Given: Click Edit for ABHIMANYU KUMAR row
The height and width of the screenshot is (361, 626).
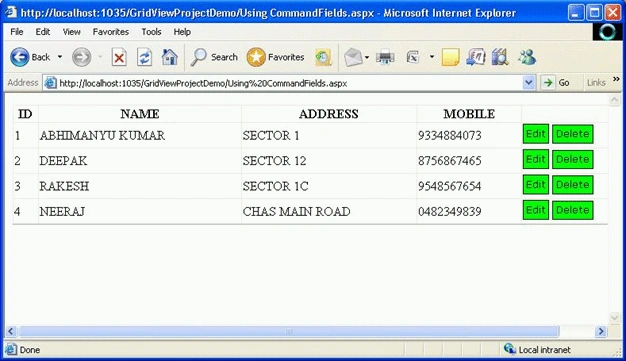Looking at the screenshot, I should (535, 134).
